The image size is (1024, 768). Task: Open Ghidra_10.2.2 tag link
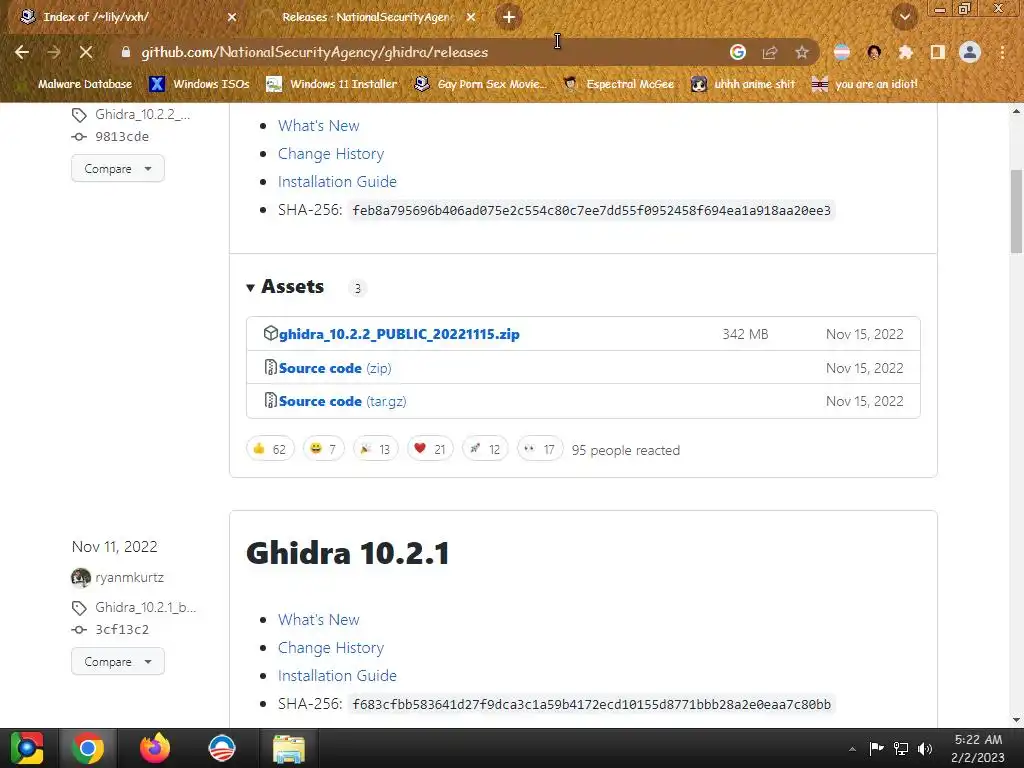(142, 114)
